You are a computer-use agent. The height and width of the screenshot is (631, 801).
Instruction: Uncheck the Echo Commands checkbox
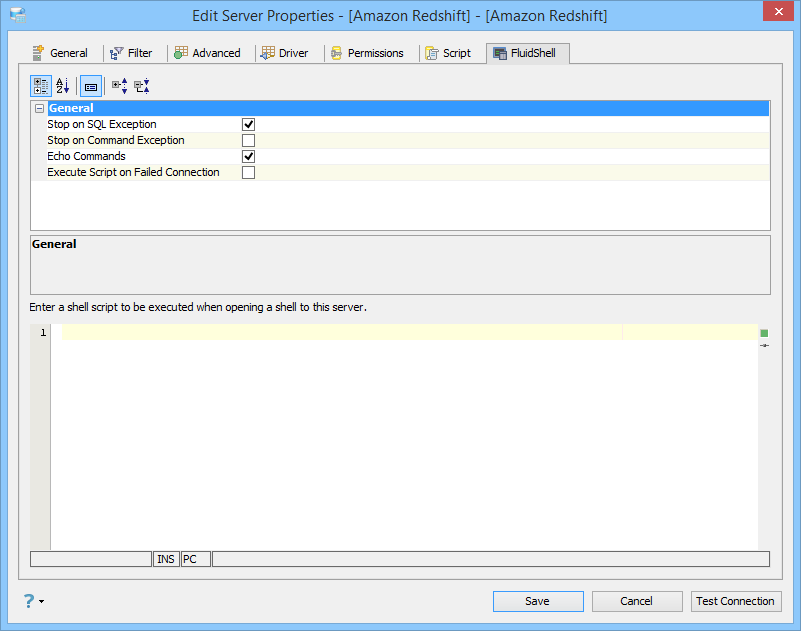click(248, 156)
